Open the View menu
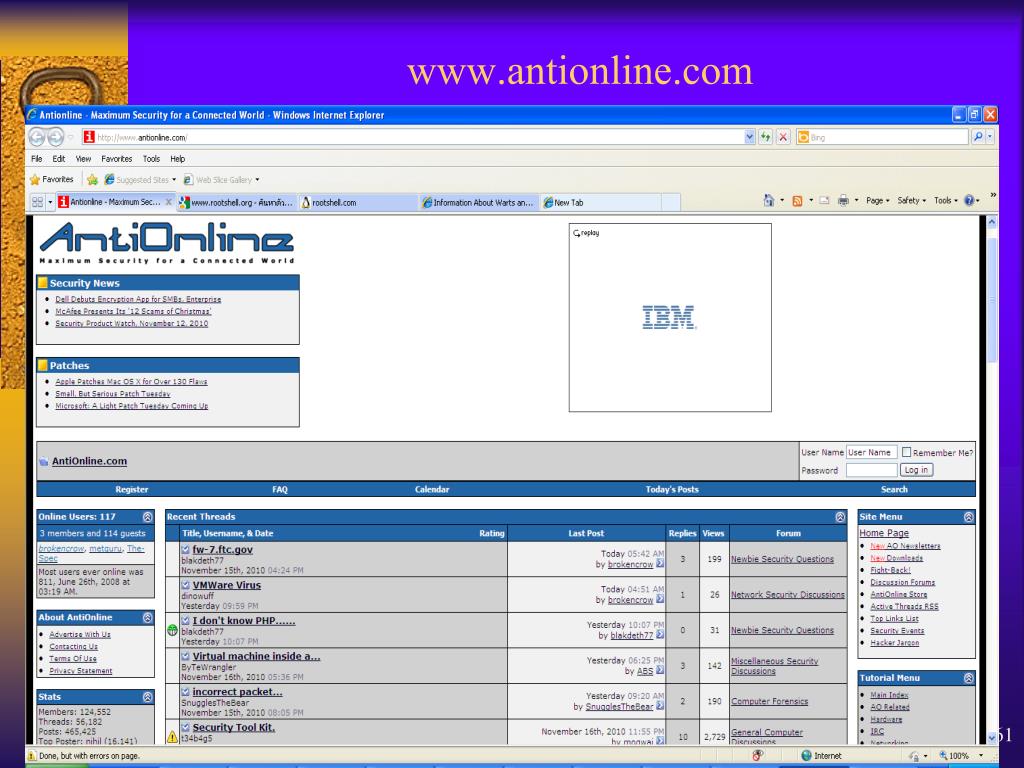The height and width of the screenshot is (768, 1024). [x=83, y=159]
